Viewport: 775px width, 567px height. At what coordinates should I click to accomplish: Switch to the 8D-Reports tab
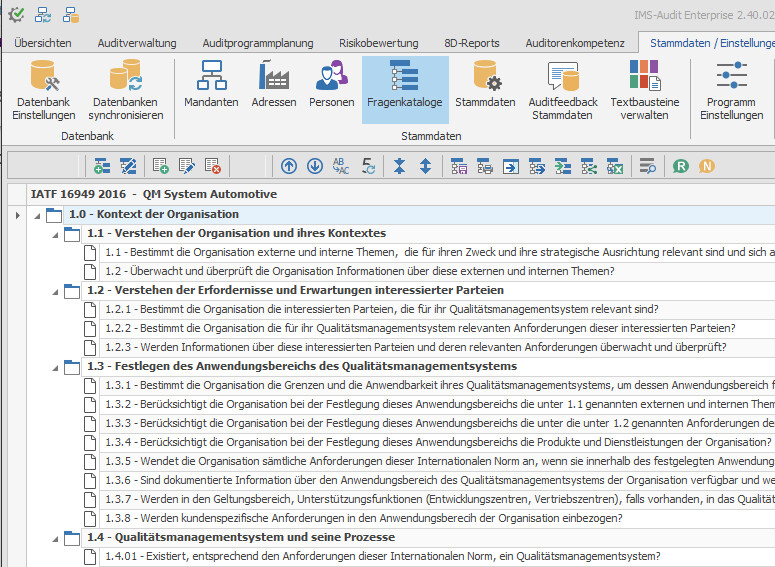pos(472,43)
